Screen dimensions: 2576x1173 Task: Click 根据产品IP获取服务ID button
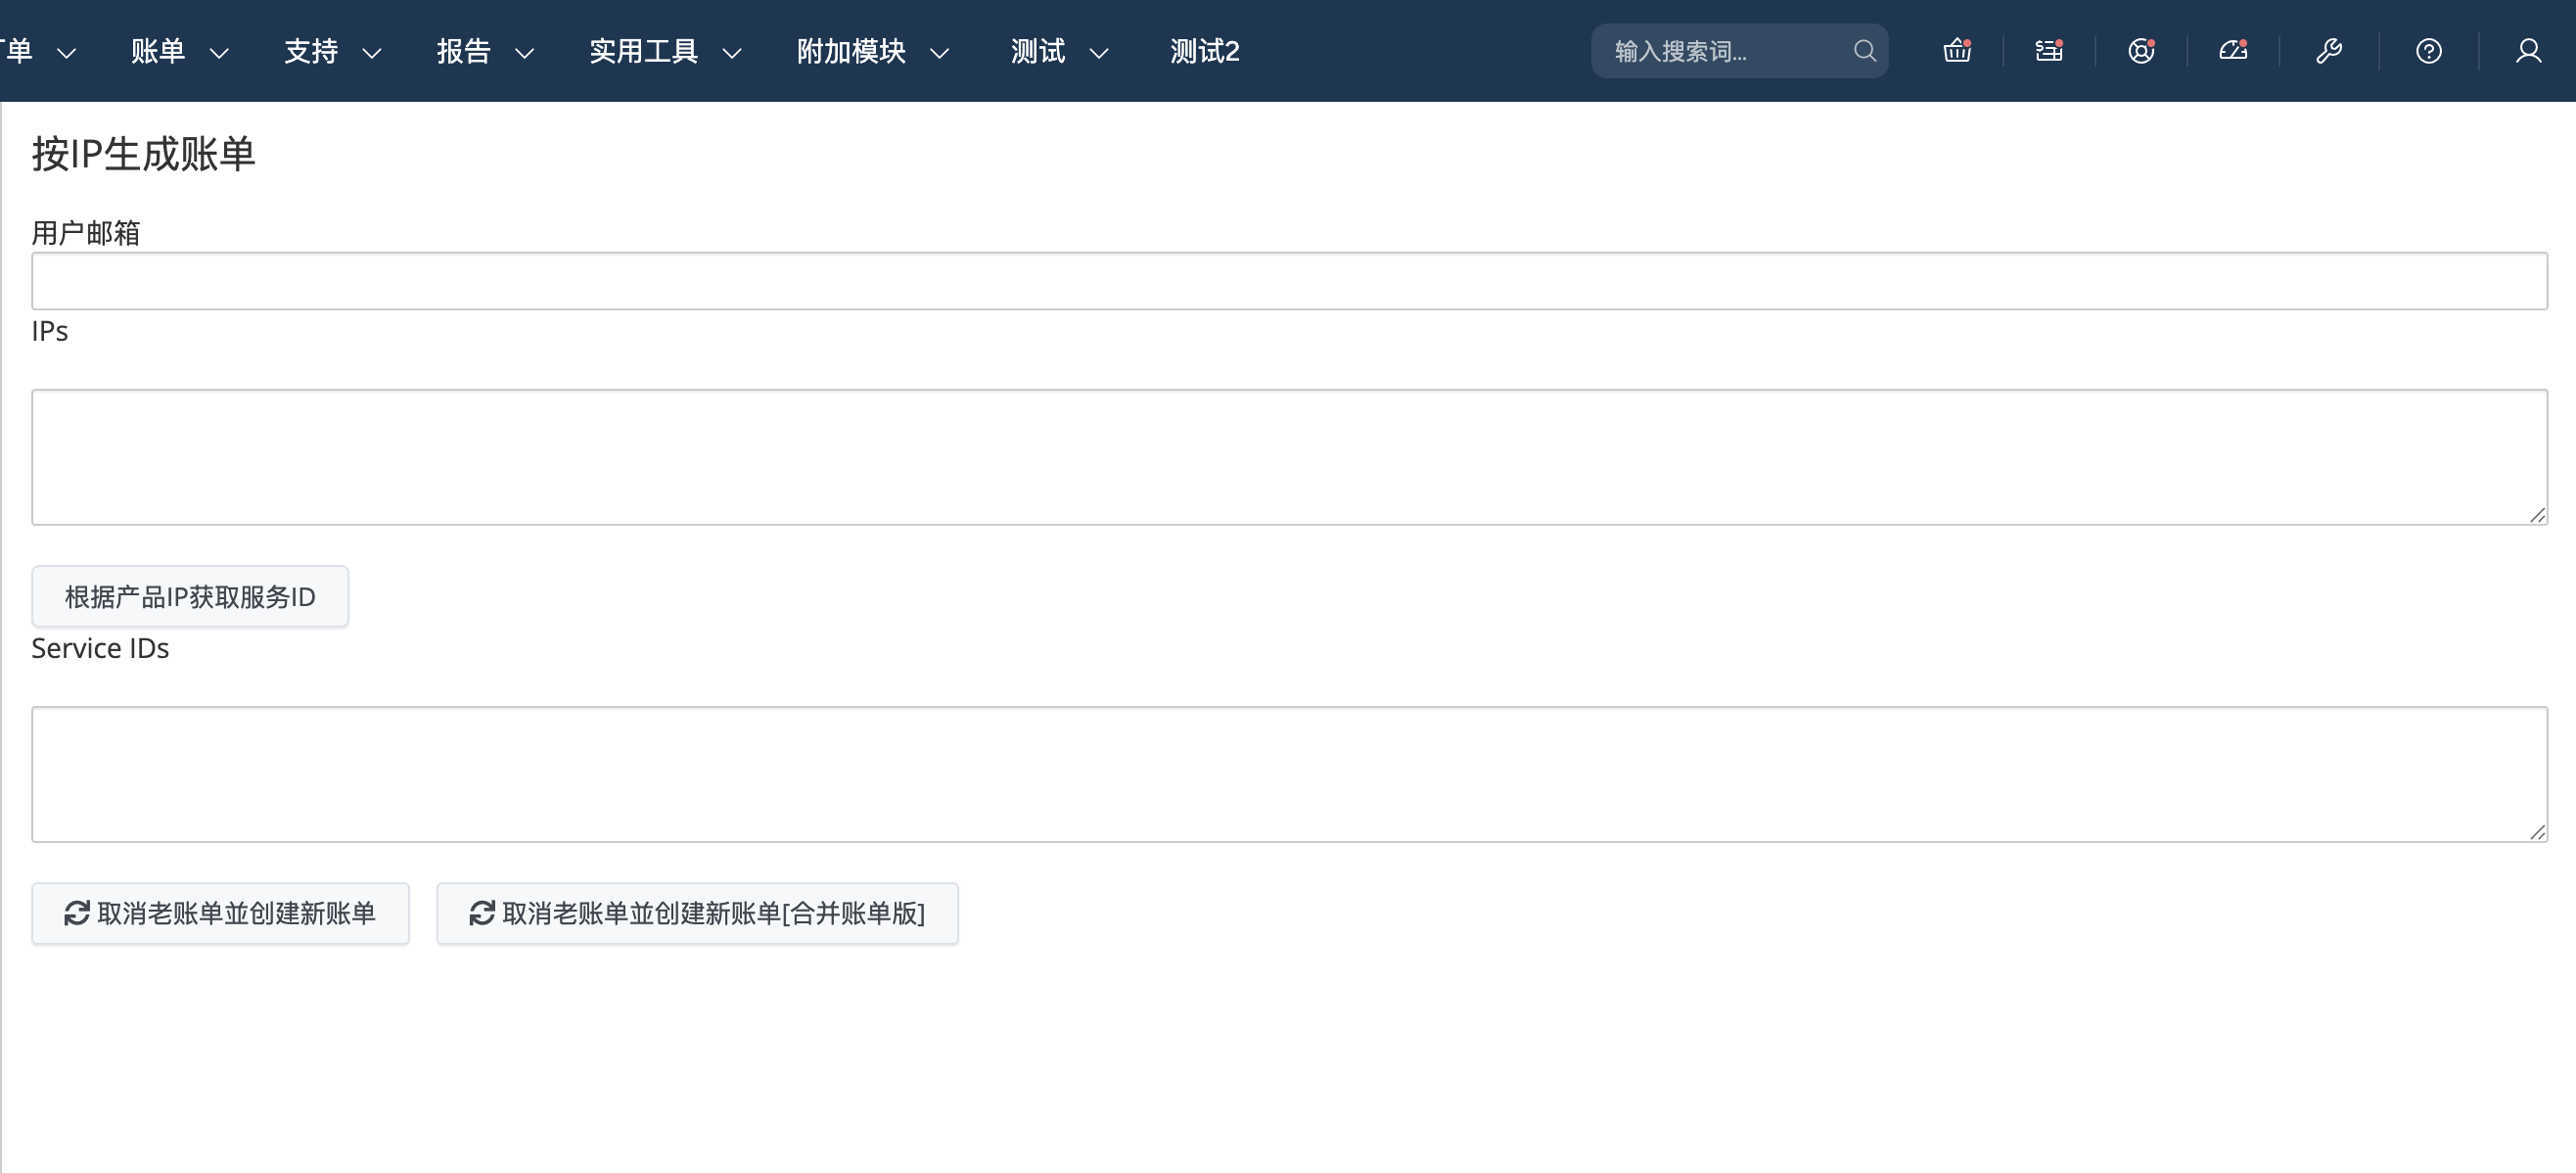pyautogui.click(x=190, y=597)
